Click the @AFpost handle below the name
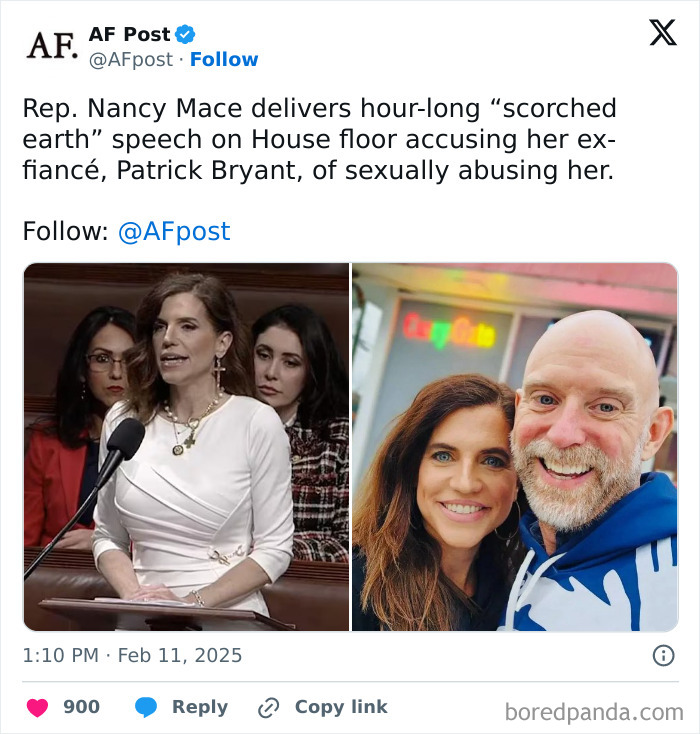 tap(131, 60)
